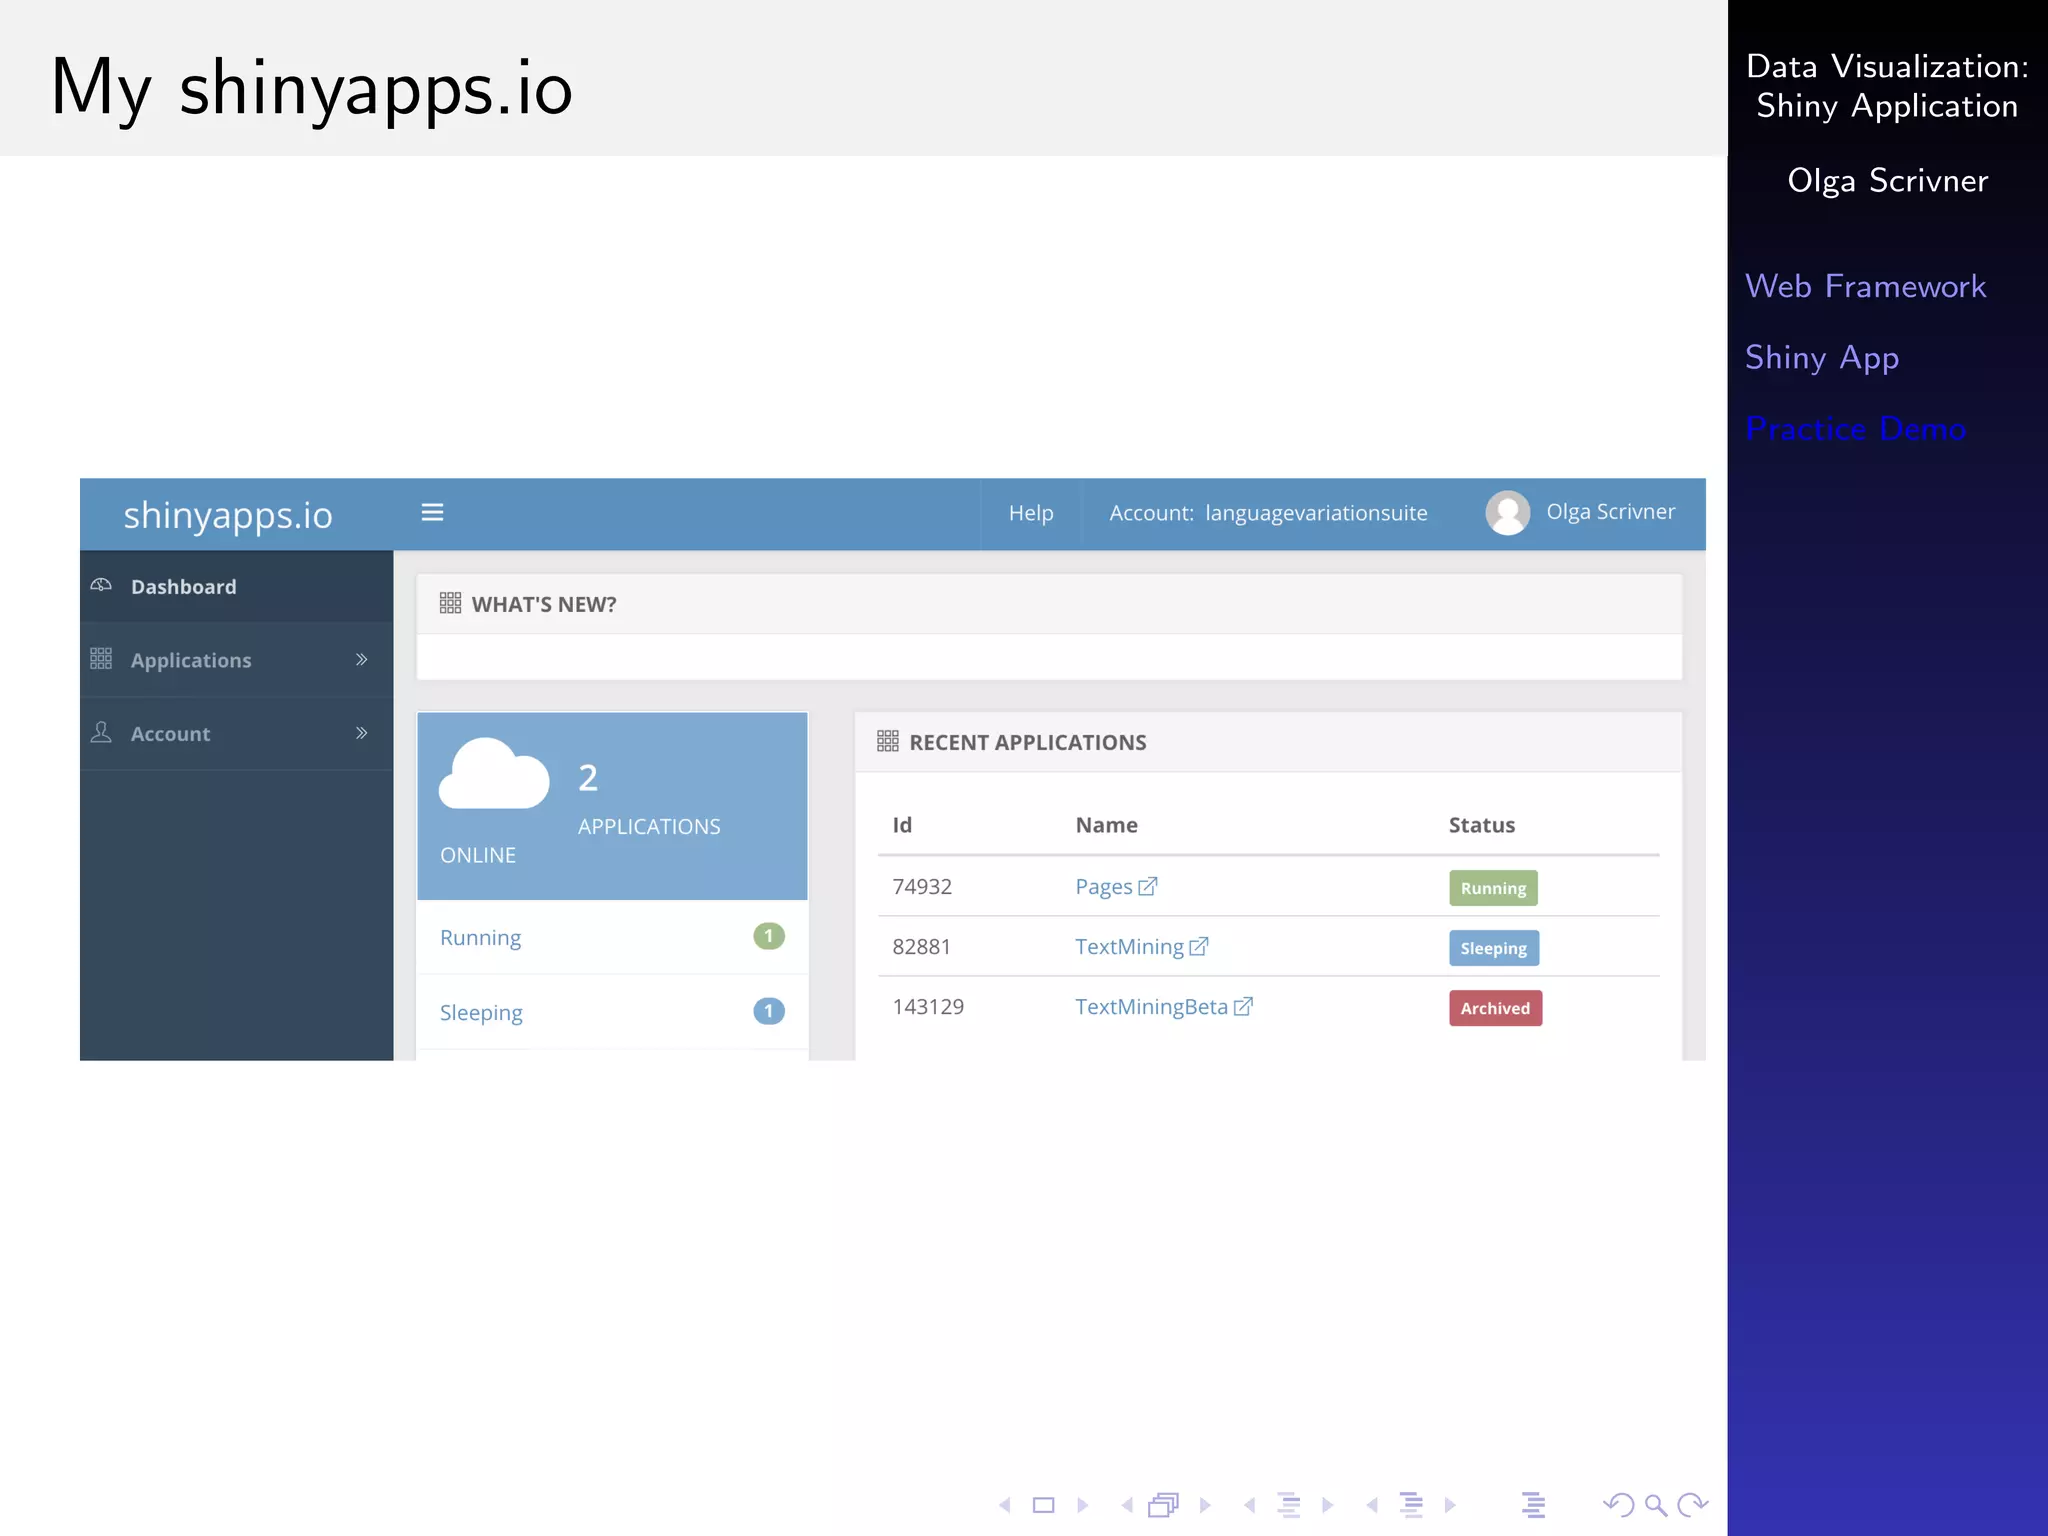Click the previous frame arrow left of frame stack icon
Image resolution: width=2048 pixels, height=1536 pixels.
pos(1127,1505)
